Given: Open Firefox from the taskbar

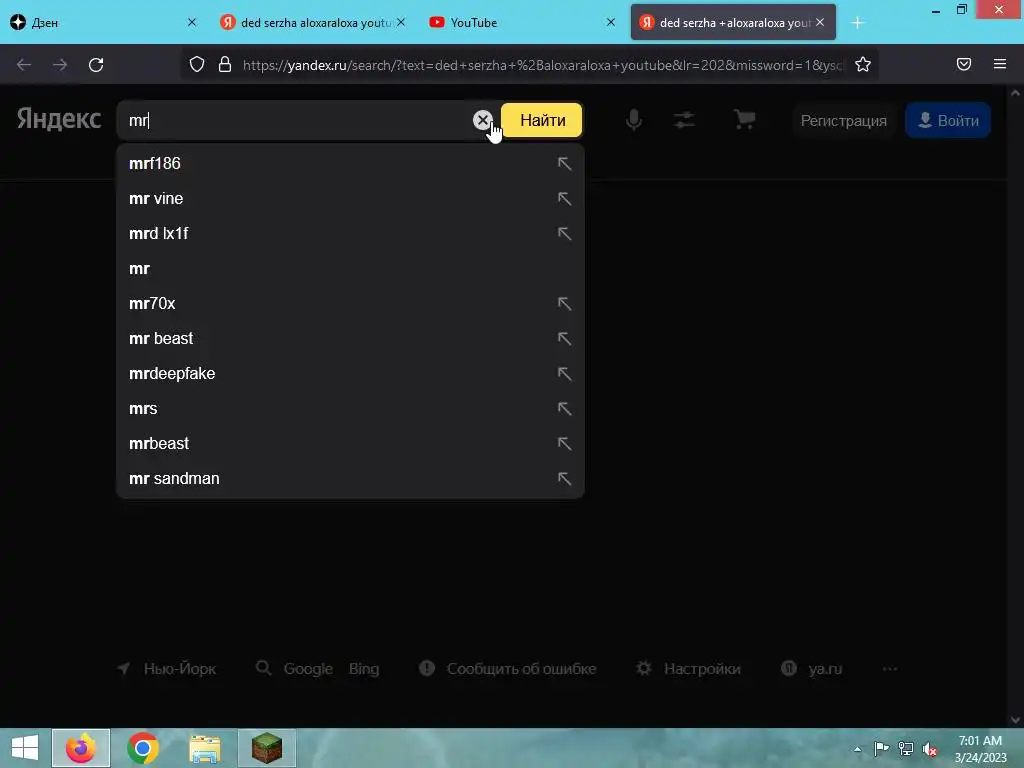Looking at the screenshot, I should (x=81, y=748).
